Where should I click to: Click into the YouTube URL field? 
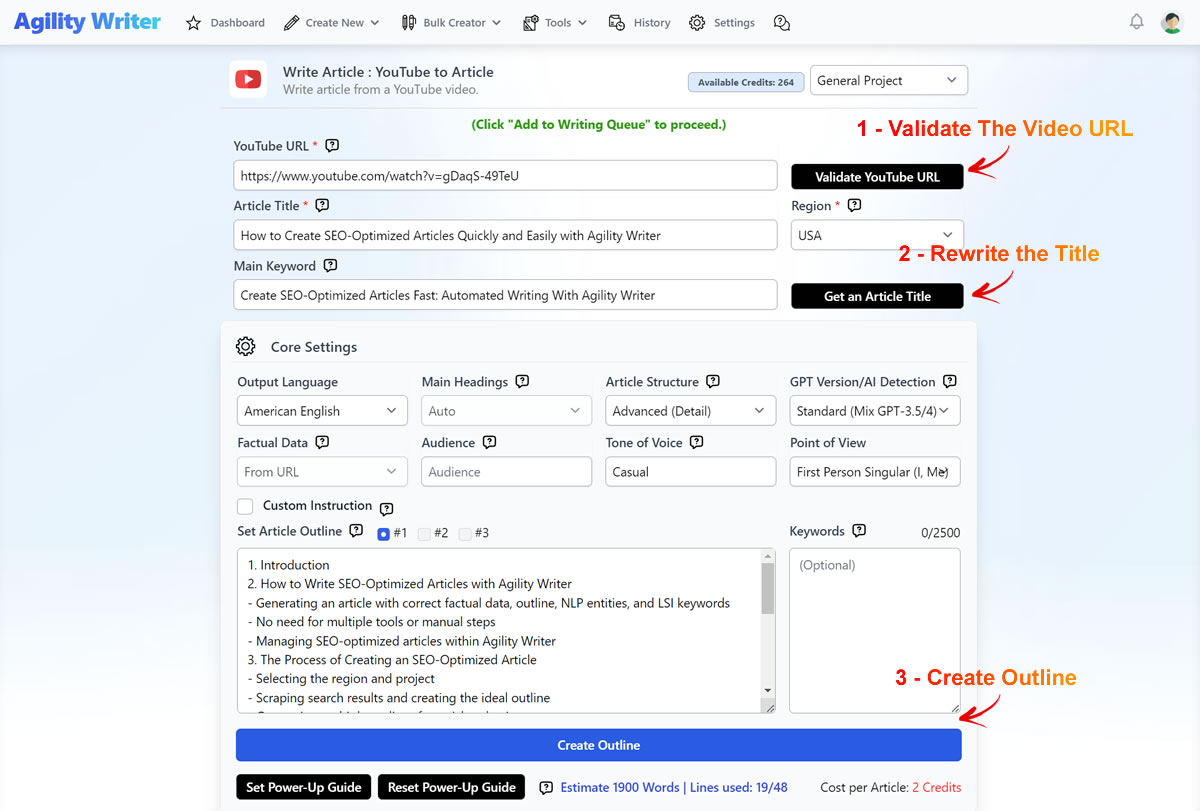tap(505, 175)
